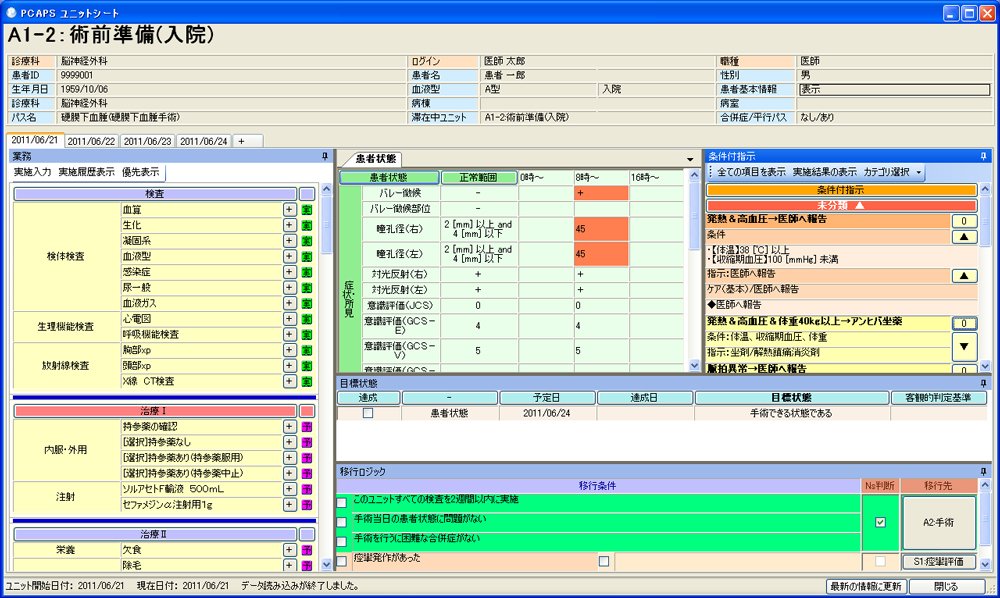This screenshot has height=598, width=1000.
Task: Click the plus button for 感染症
Action: point(290,272)
